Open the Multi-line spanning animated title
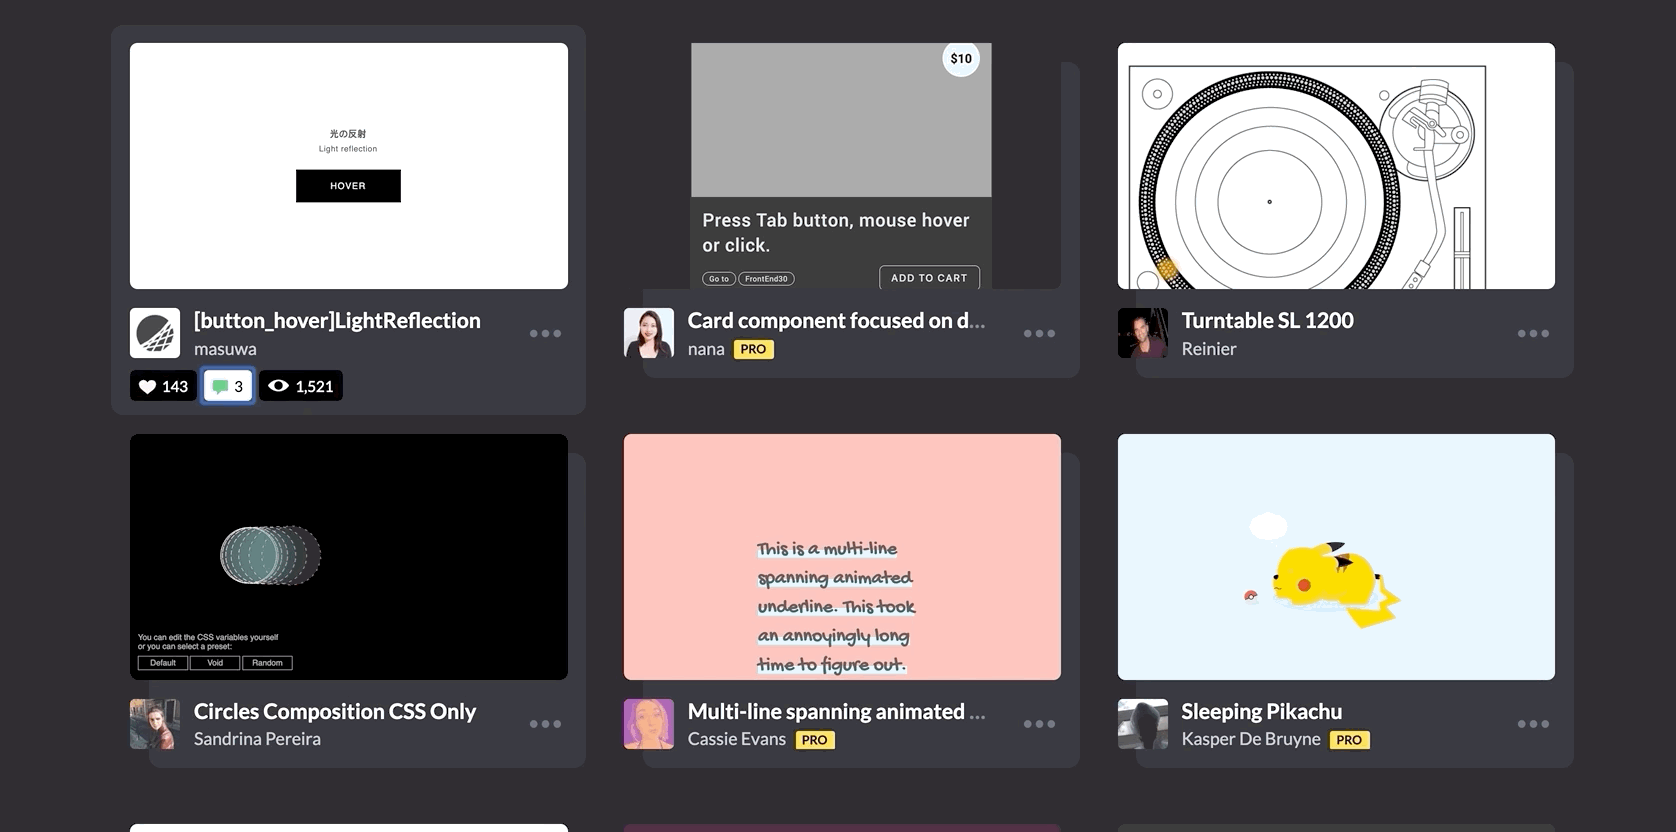Screen dimensions: 1676x832 [836, 711]
